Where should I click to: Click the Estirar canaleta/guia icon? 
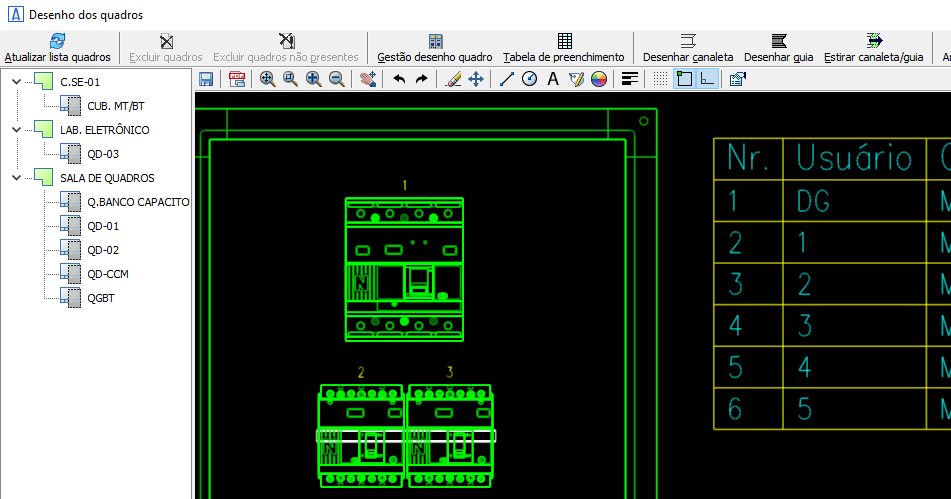pos(874,41)
